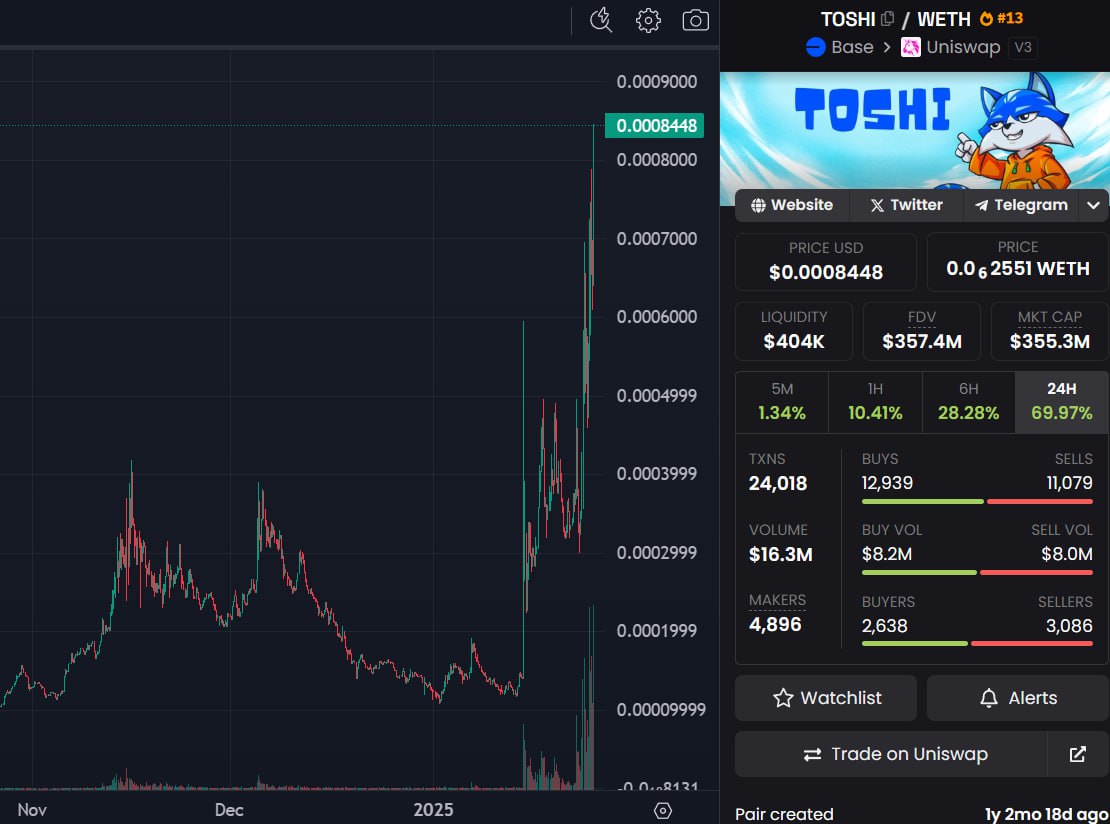The image size is (1110, 824).
Task: Click the MKT CAP $355.3M box
Action: 1050,331
